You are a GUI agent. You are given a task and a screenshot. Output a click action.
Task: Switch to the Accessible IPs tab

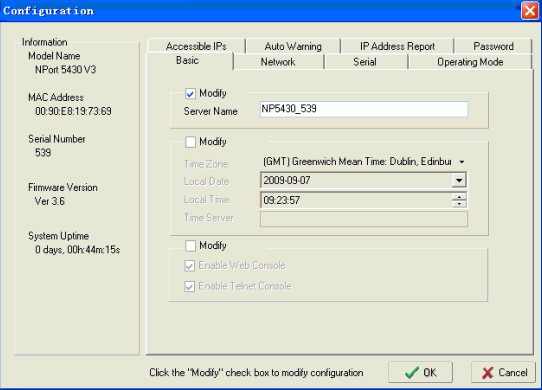coord(196,46)
